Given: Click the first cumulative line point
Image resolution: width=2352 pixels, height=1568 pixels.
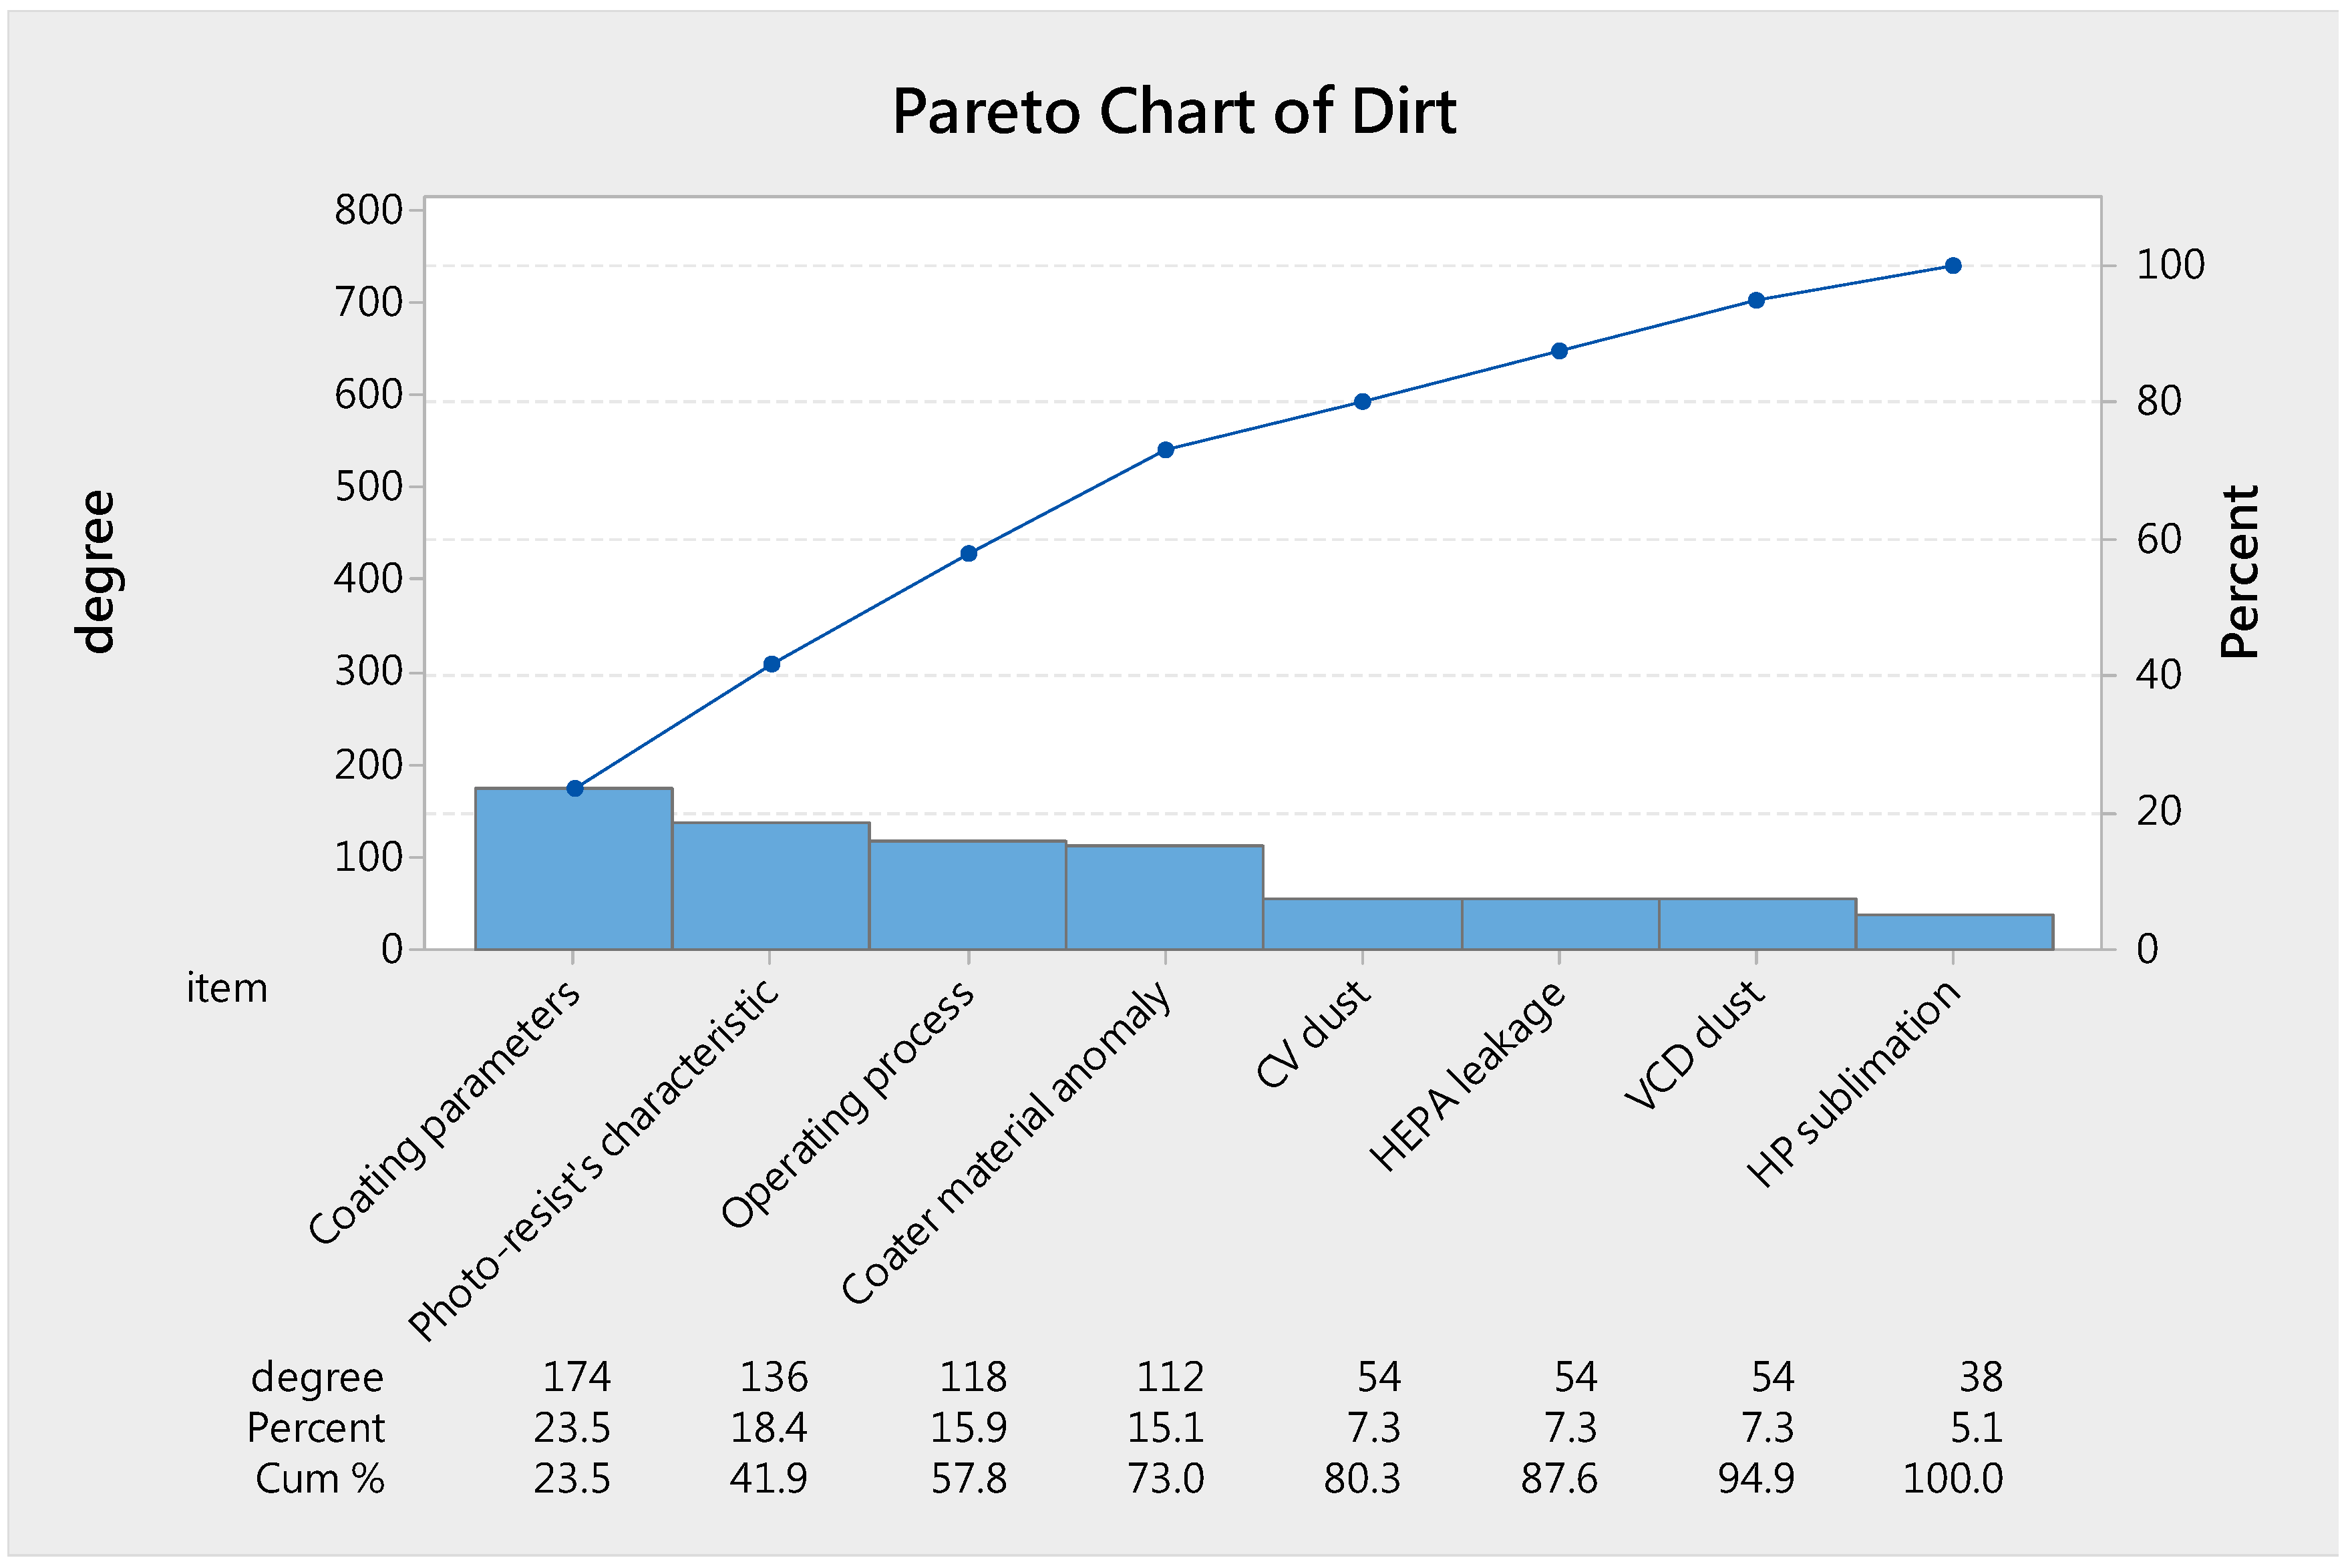Looking at the screenshot, I should (575, 789).
